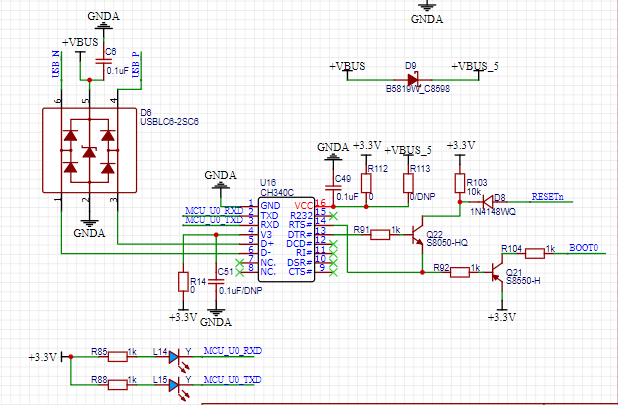Select the BOOT0 net label
This screenshot has height=405, width=618.
point(586,247)
